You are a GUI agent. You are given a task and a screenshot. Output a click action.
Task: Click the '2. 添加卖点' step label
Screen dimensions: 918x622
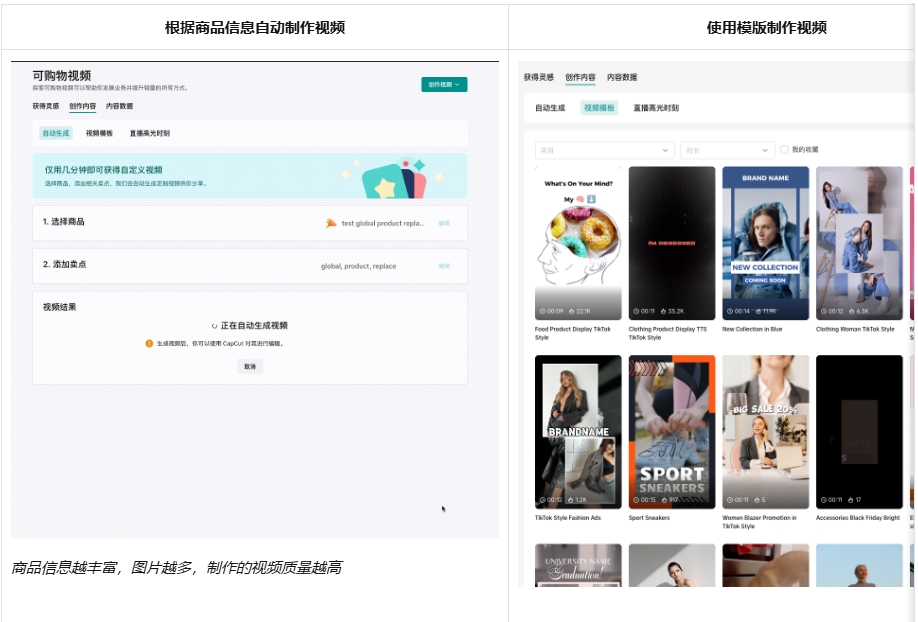pyautogui.click(x=64, y=264)
